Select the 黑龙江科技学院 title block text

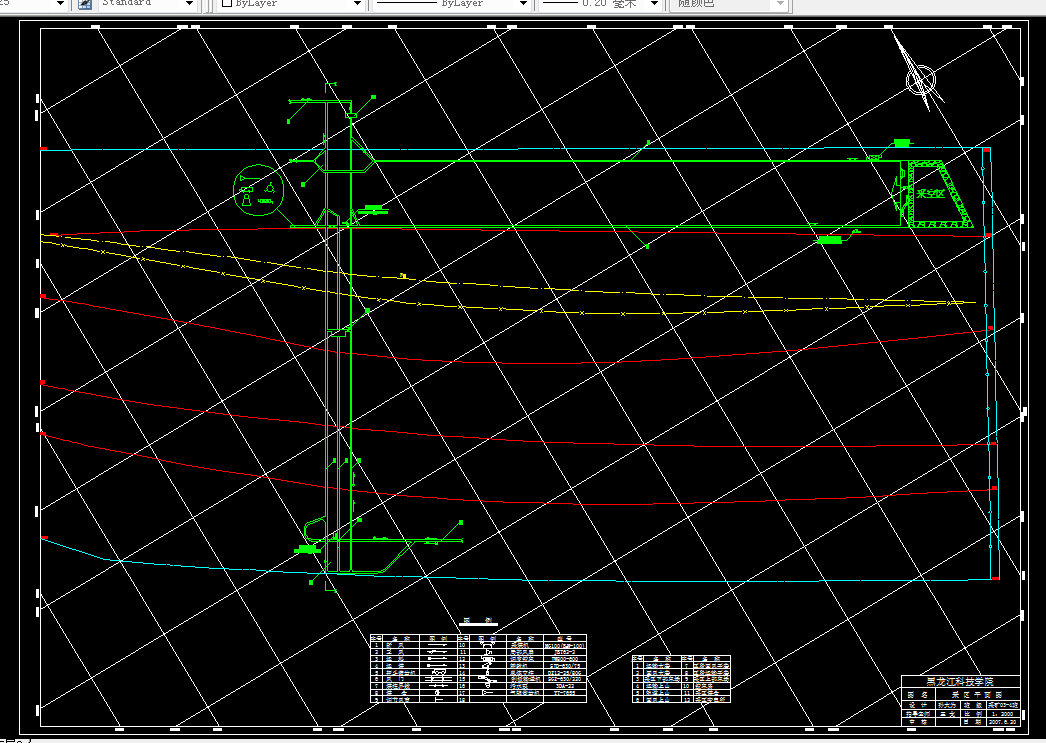tap(960, 682)
